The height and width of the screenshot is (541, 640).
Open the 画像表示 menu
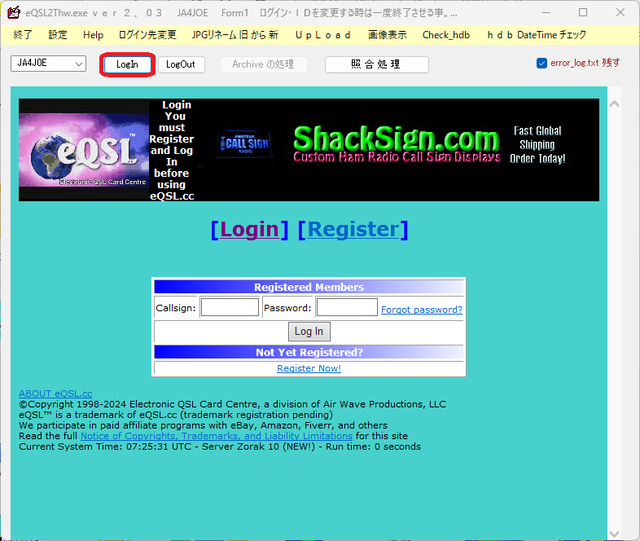click(387, 35)
